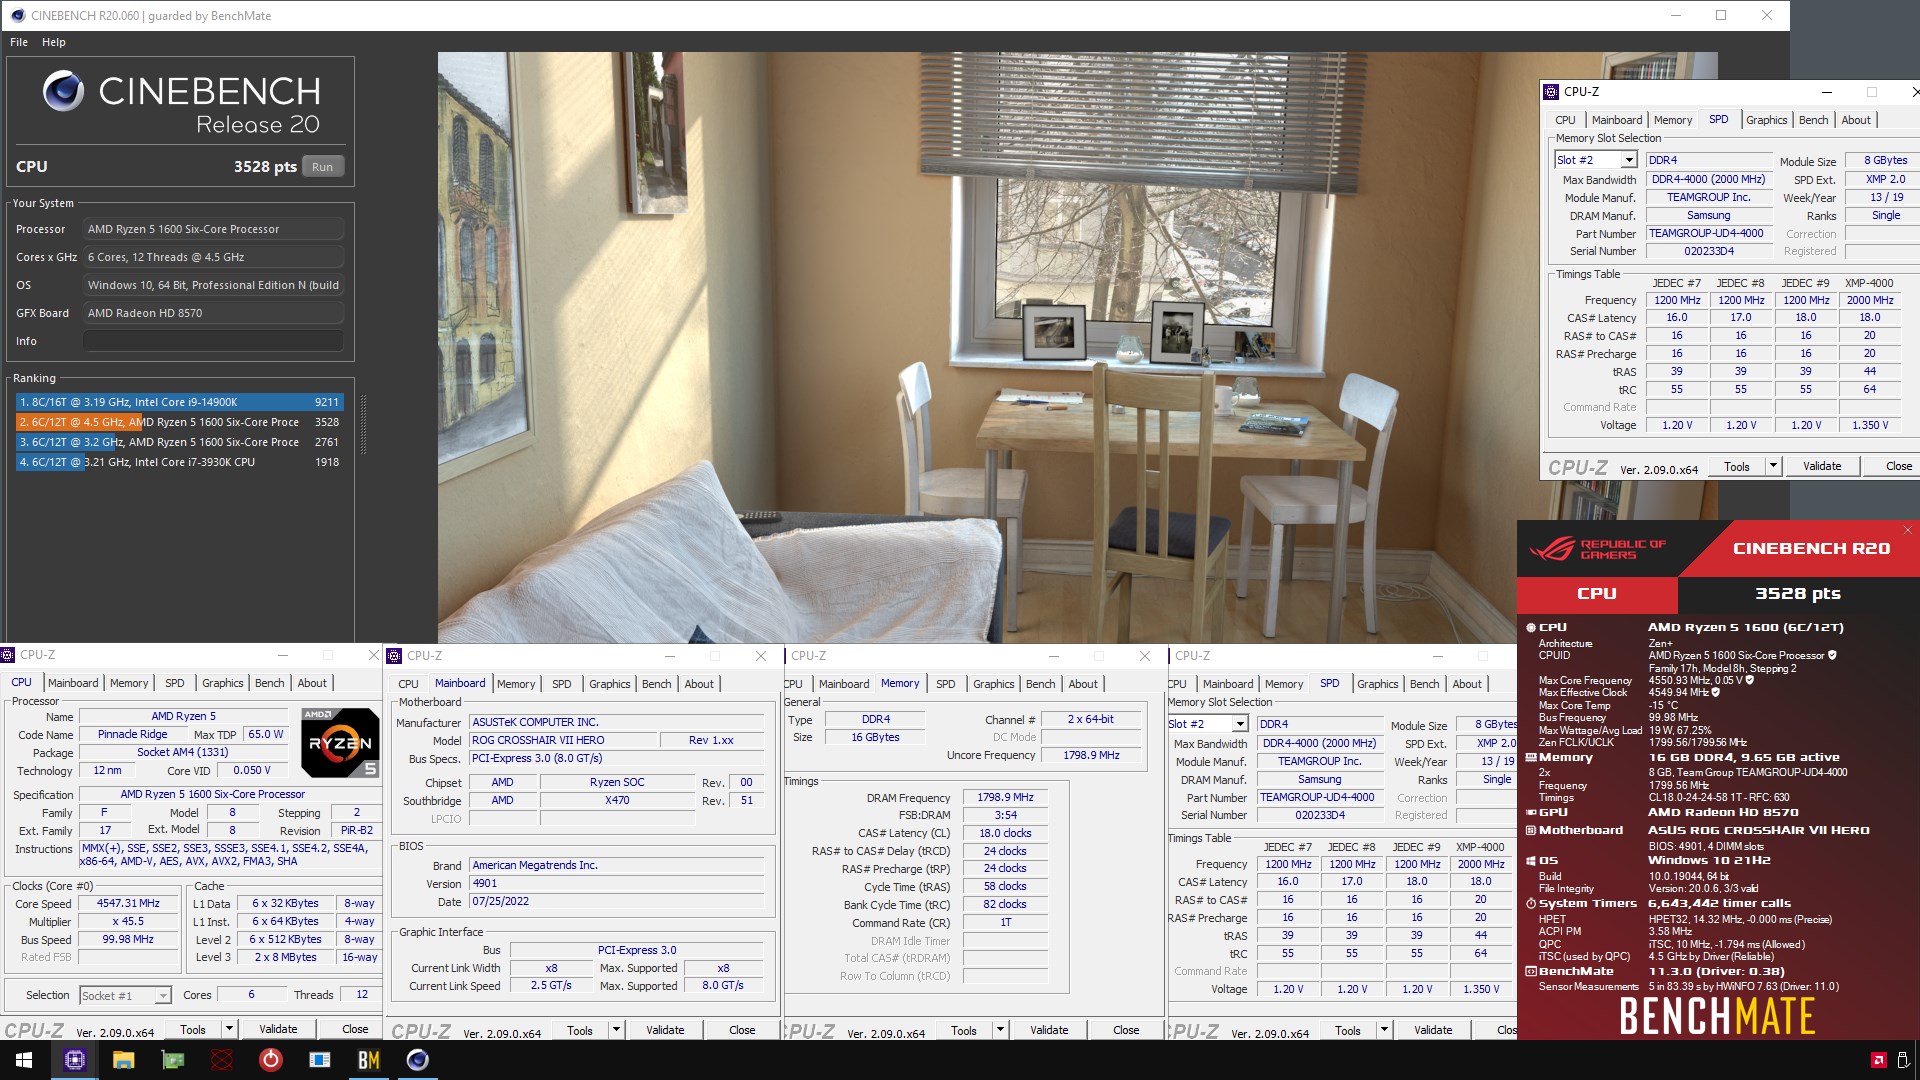Image resolution: width=1920 pixels, height=1080 pixels.
Task: Click the Motherboard icon in BenchMate panel
Action: coord(1531,830)
